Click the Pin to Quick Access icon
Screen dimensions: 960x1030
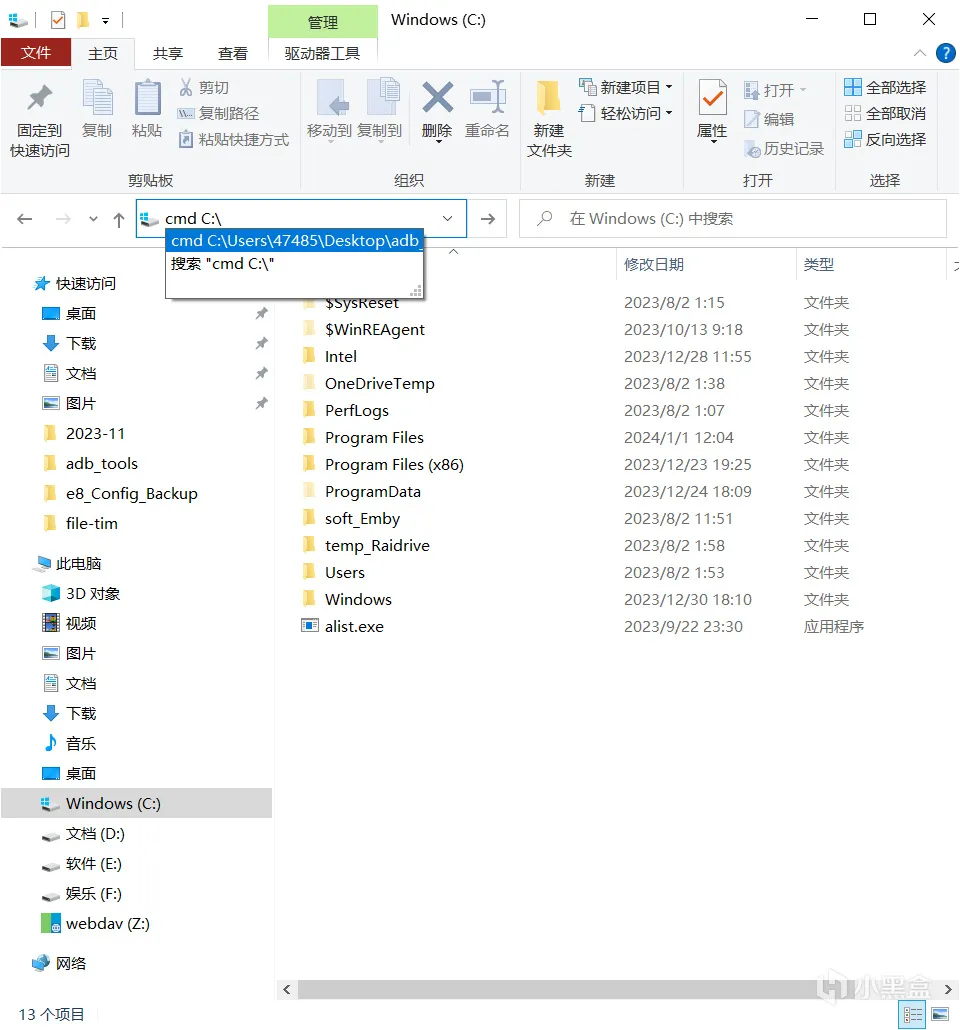39,97
